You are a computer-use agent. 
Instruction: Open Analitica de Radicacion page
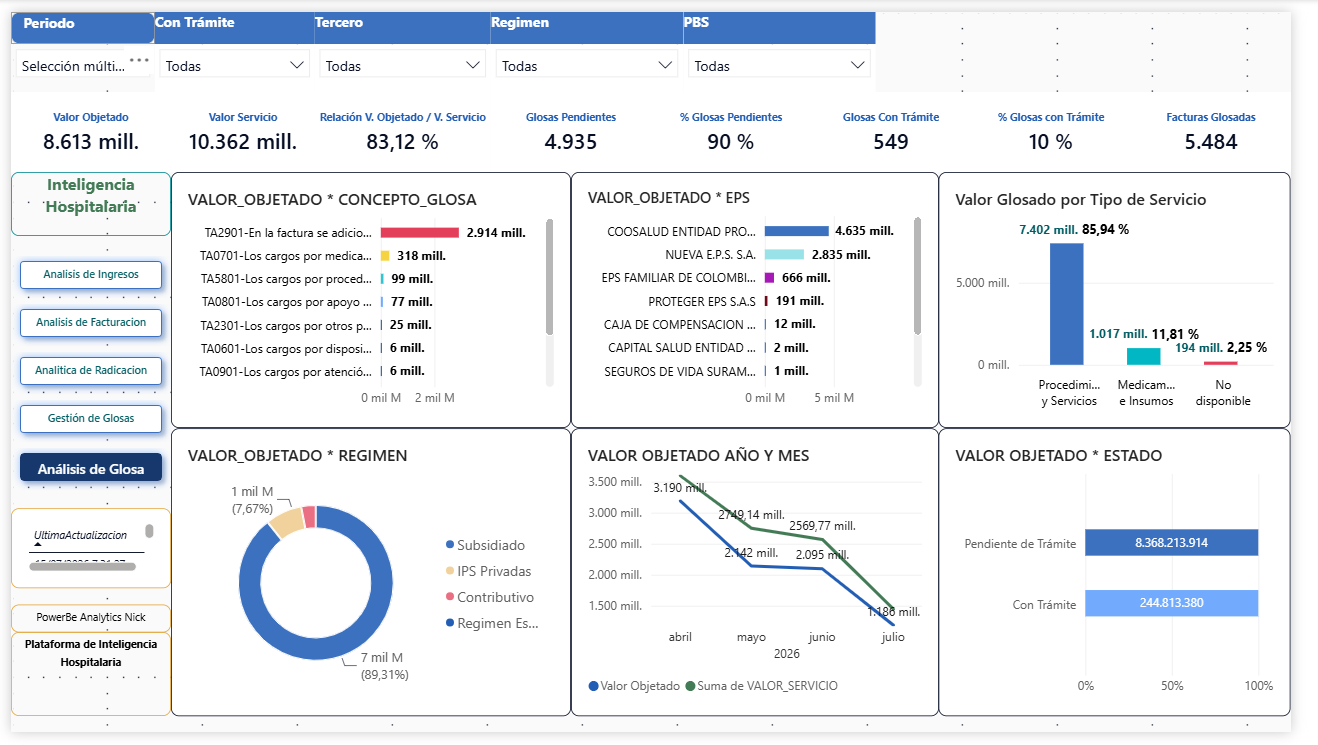[x=91, y=370]
